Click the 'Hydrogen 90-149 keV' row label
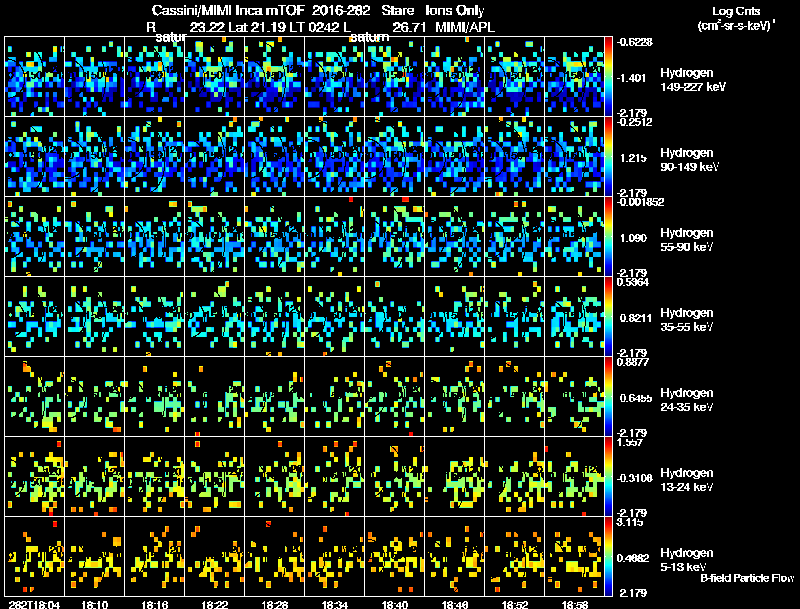 690,160
